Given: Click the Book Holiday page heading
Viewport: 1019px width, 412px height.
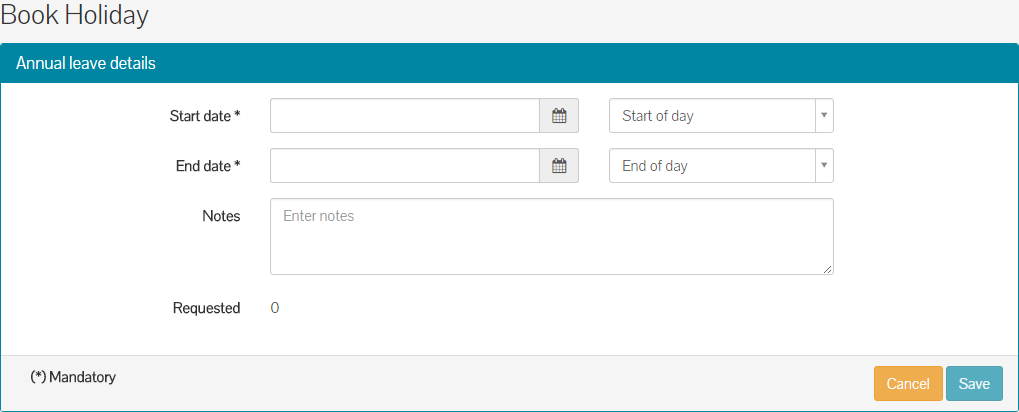Looking at the screenshot, I should pyautogui.click(x=75, y=15).
